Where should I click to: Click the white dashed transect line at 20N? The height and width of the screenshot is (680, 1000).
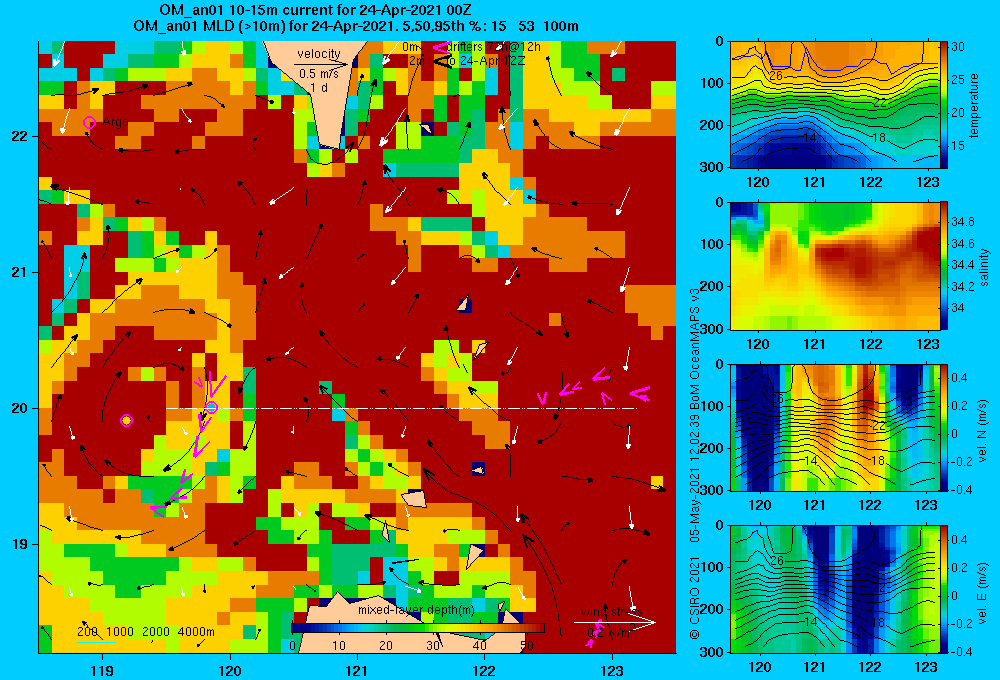[402, 408]
